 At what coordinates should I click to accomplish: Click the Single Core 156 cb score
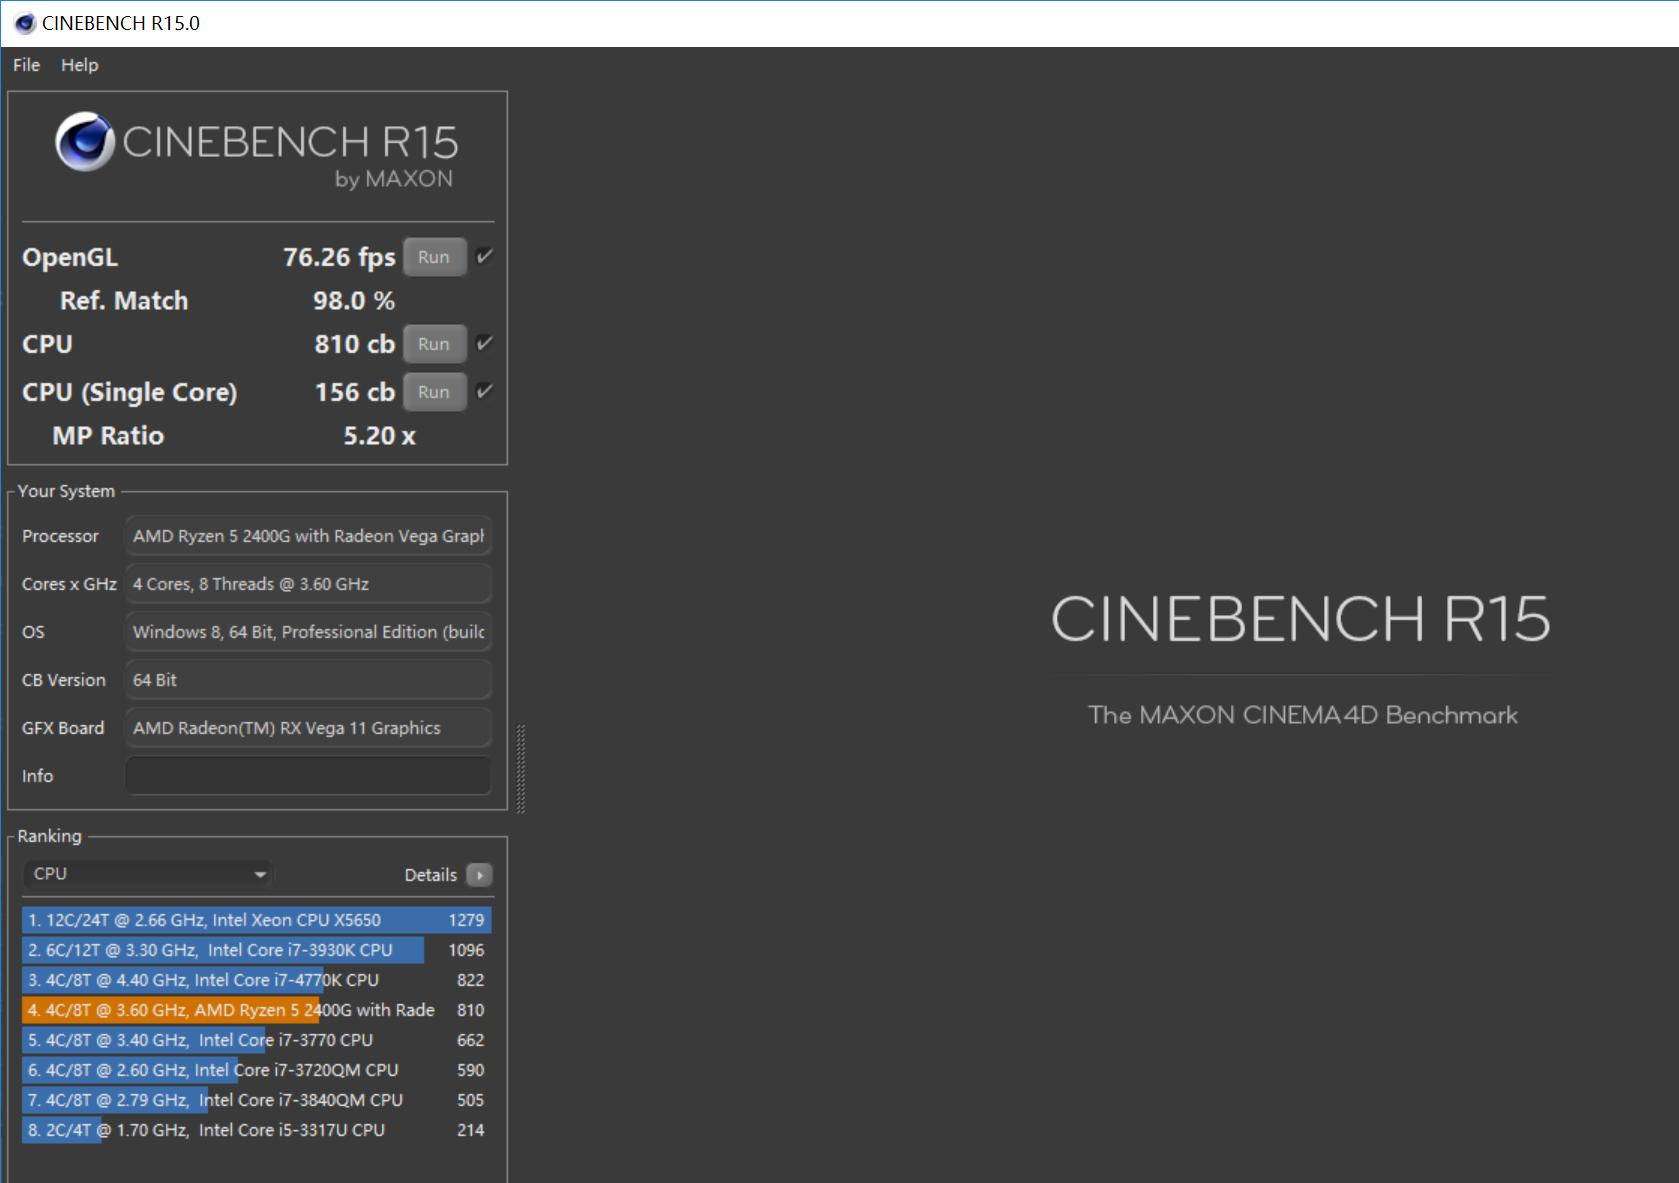click(x=355, y=392)
